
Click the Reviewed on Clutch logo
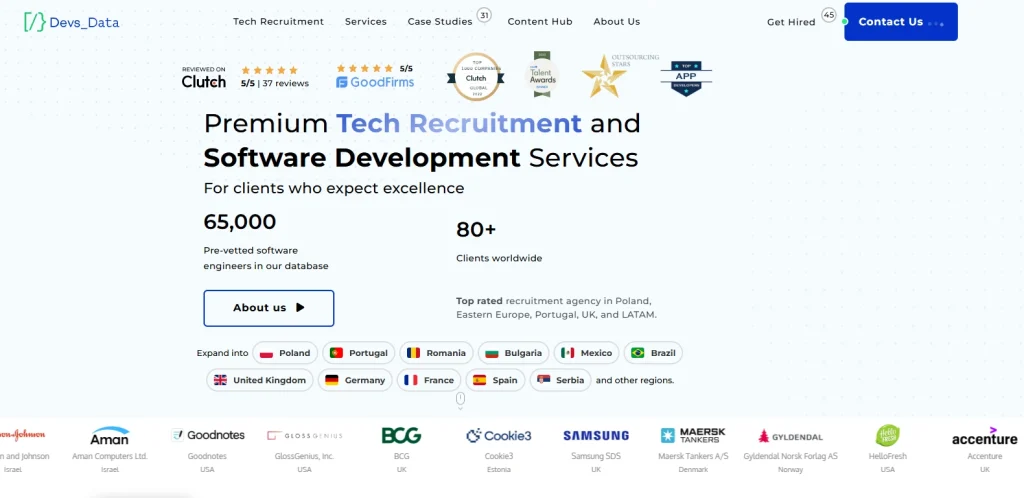click(x=204, y=78)
